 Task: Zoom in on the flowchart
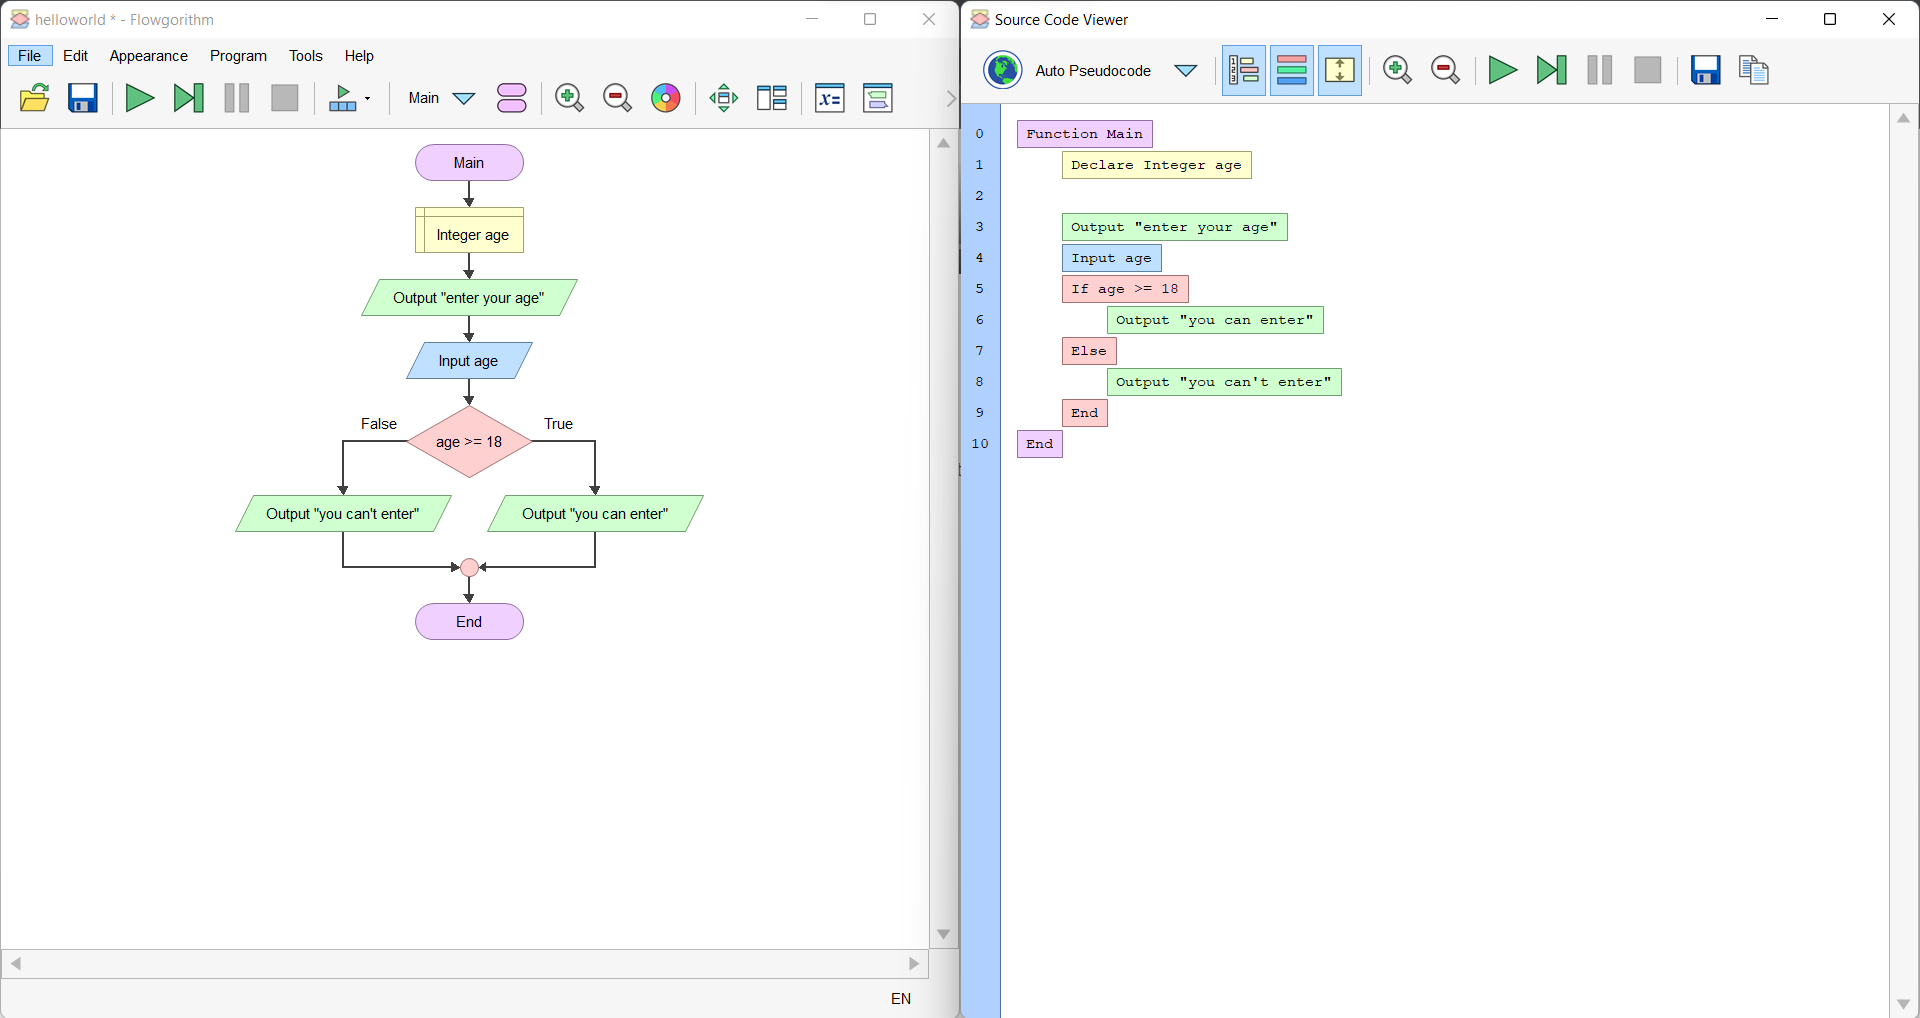[x=569, y=98]
